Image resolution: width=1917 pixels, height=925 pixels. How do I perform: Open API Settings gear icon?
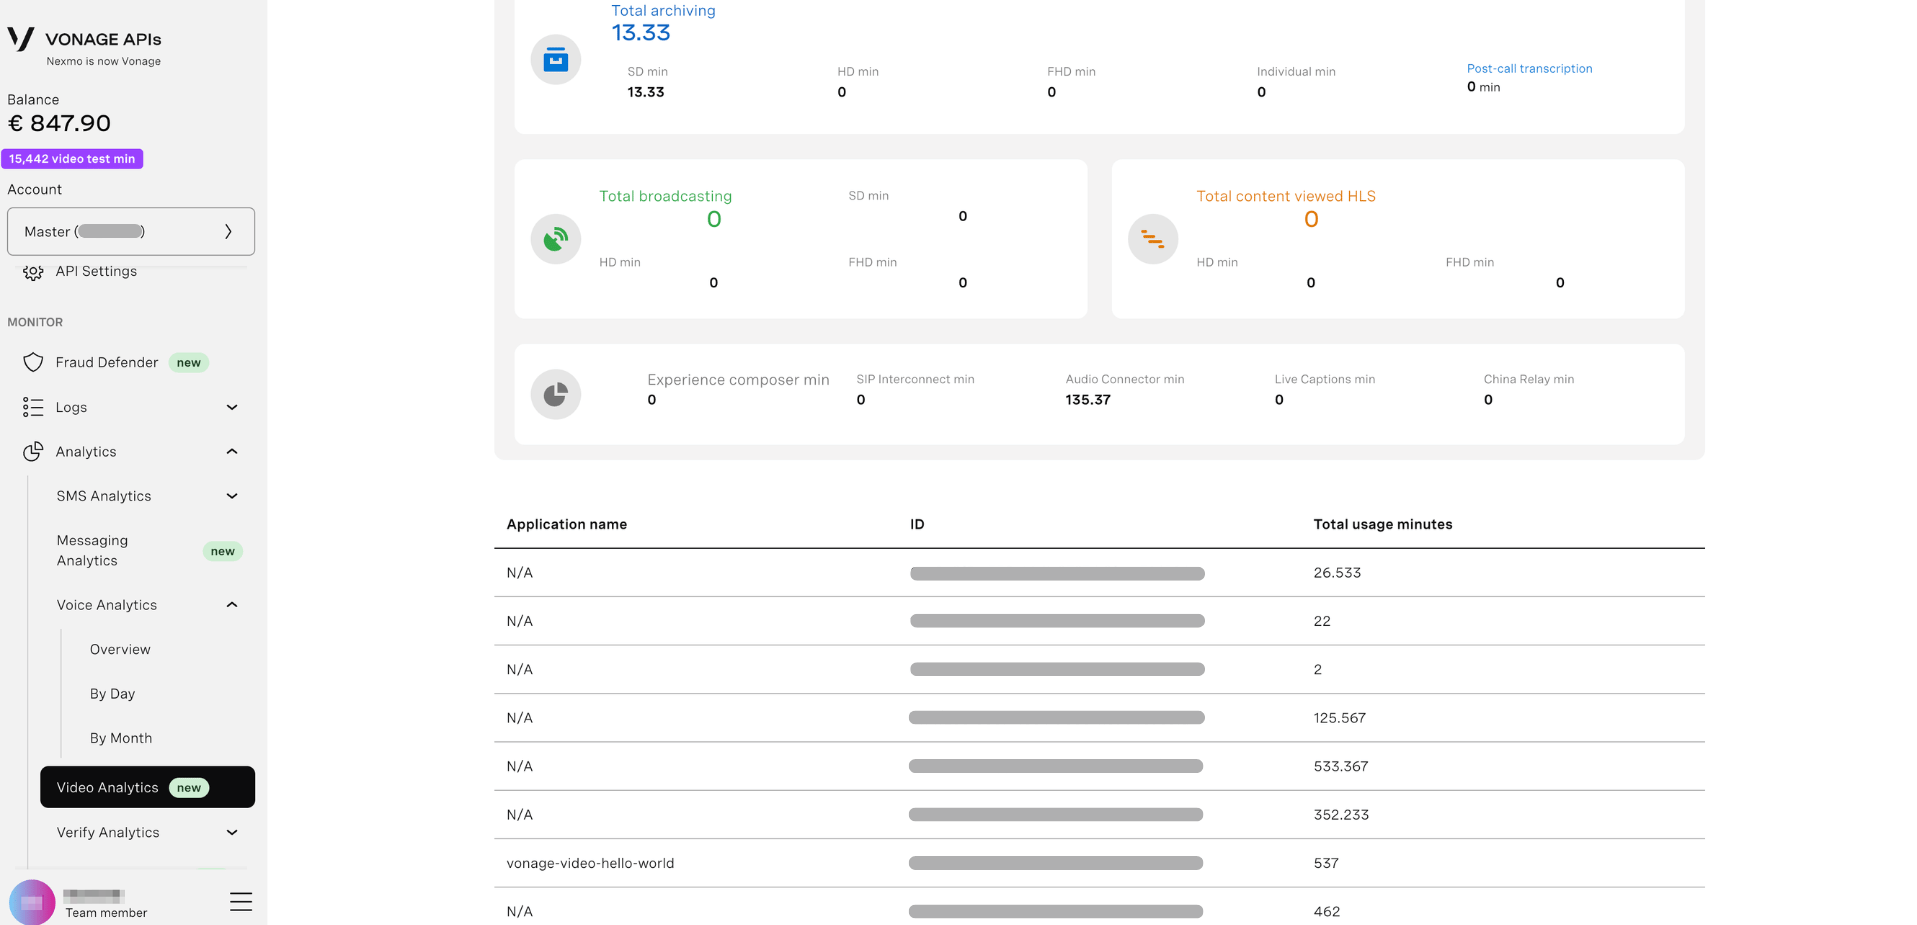[33, 272]
